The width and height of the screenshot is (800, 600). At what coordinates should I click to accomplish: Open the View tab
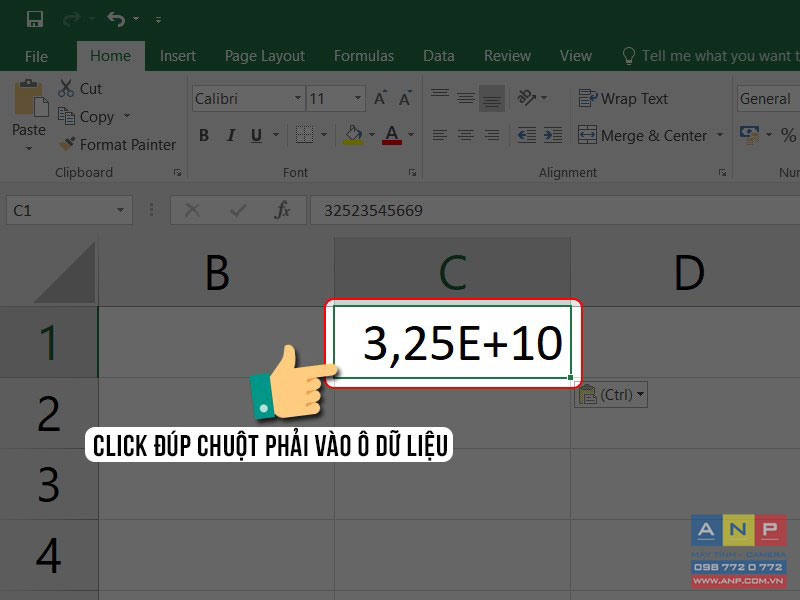click(576, 56)
